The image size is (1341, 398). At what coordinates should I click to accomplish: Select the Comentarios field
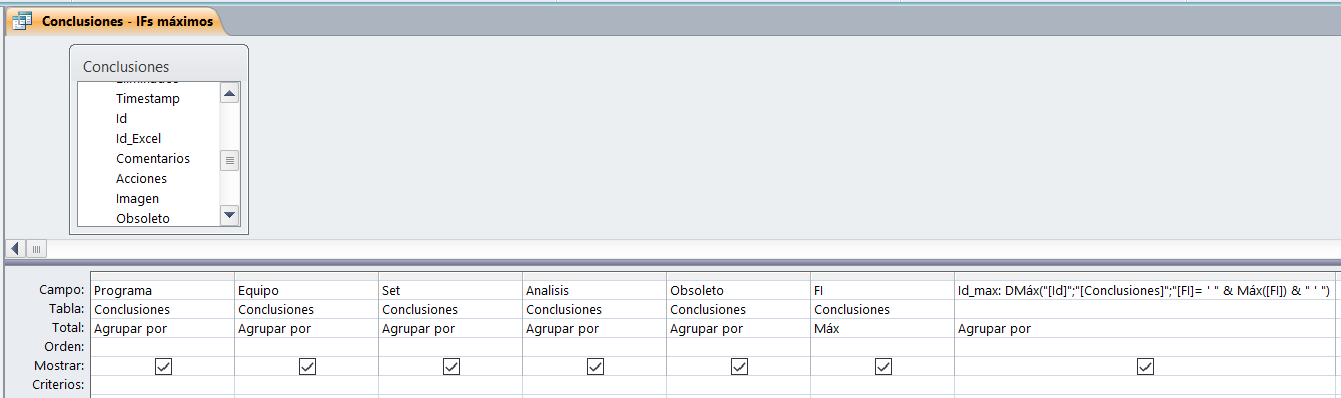click(152, 158)
